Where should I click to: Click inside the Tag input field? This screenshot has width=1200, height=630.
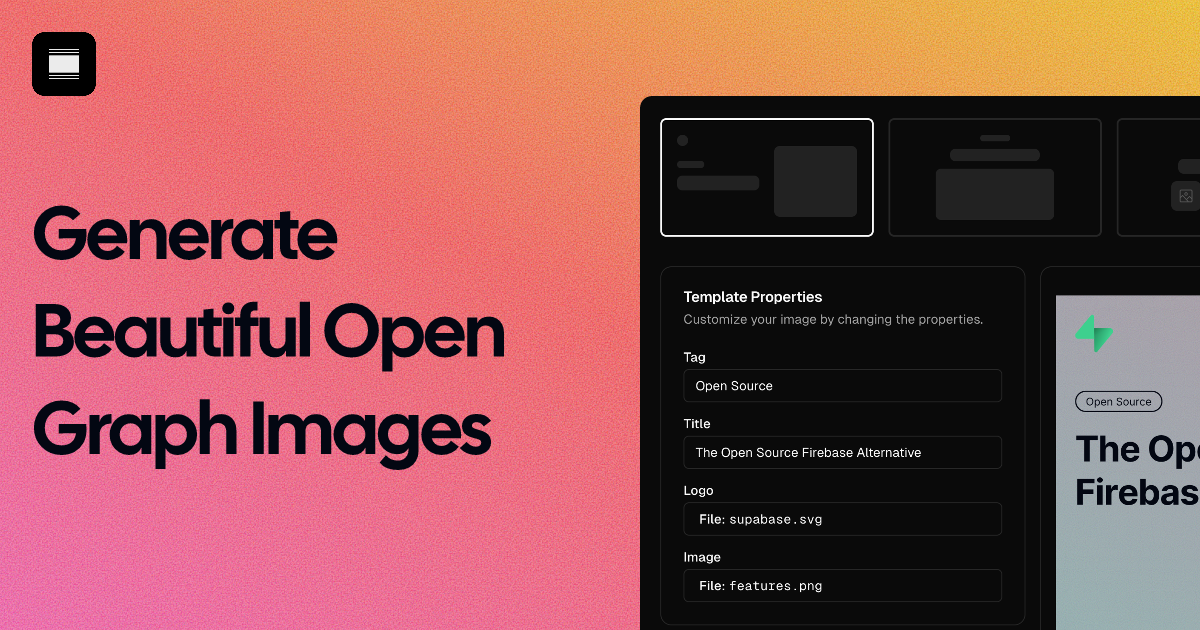(842, 385)
